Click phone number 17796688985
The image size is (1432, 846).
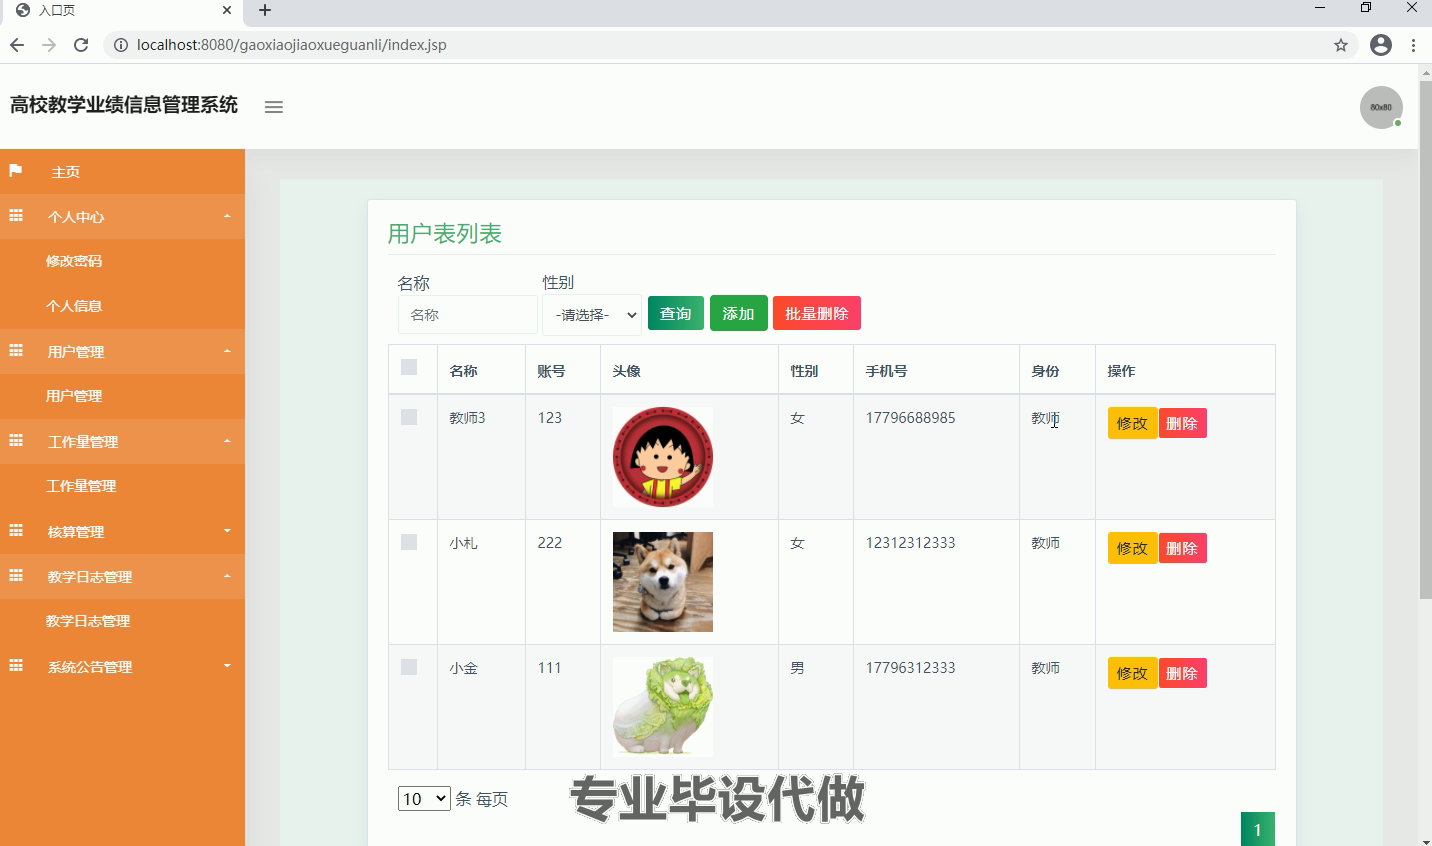click(910, 418)
